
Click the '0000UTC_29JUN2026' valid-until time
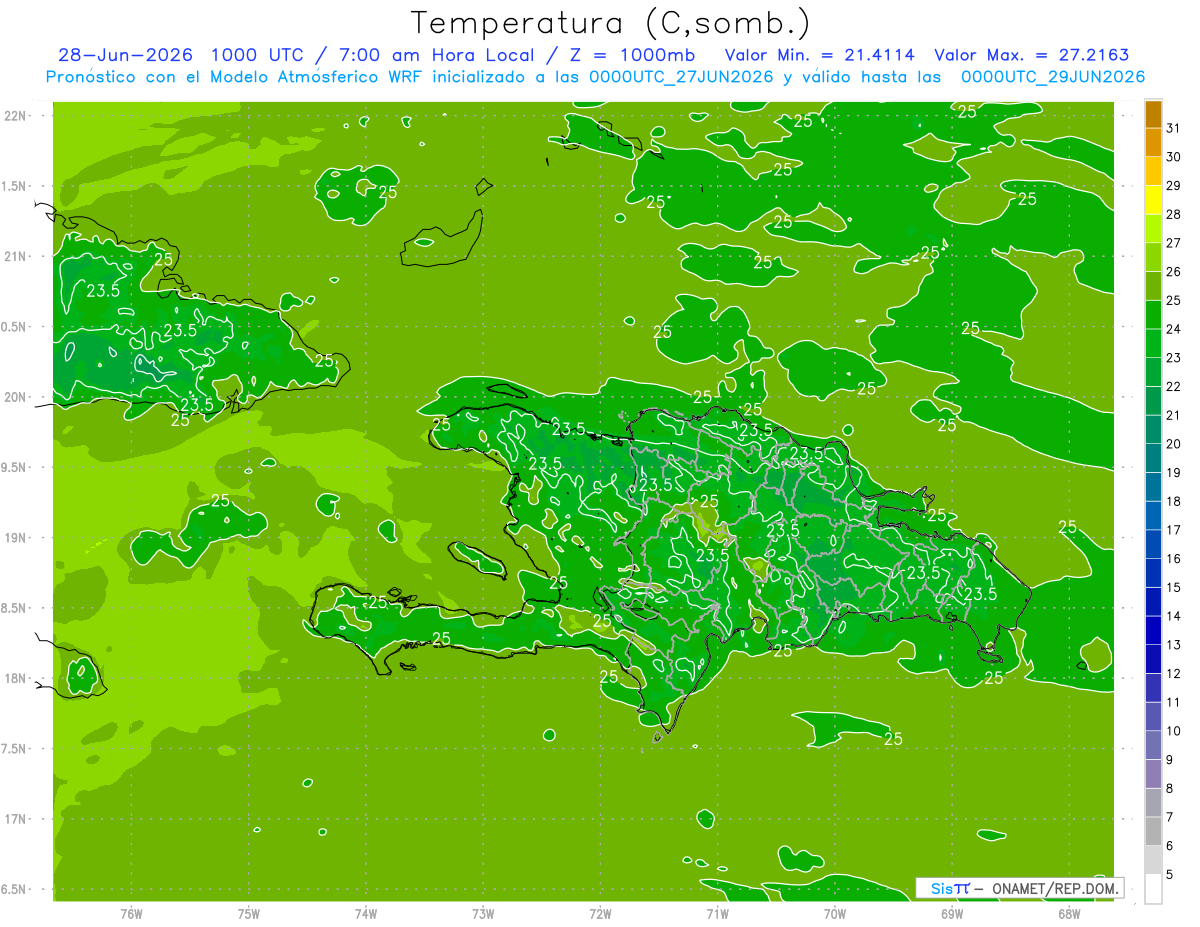point(1052,77)
